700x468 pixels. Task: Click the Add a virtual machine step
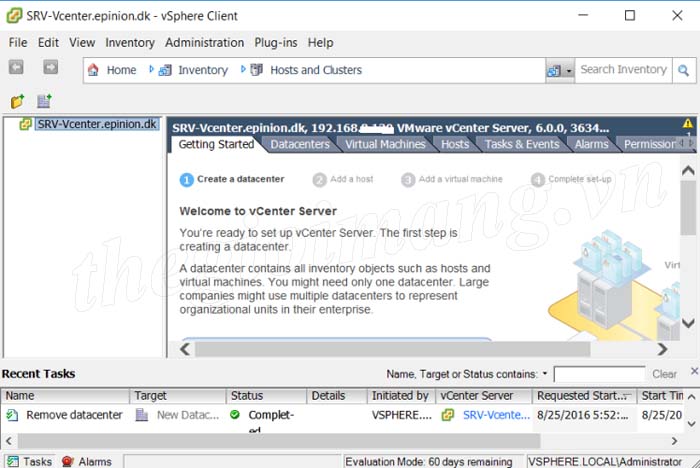point(452,180)
